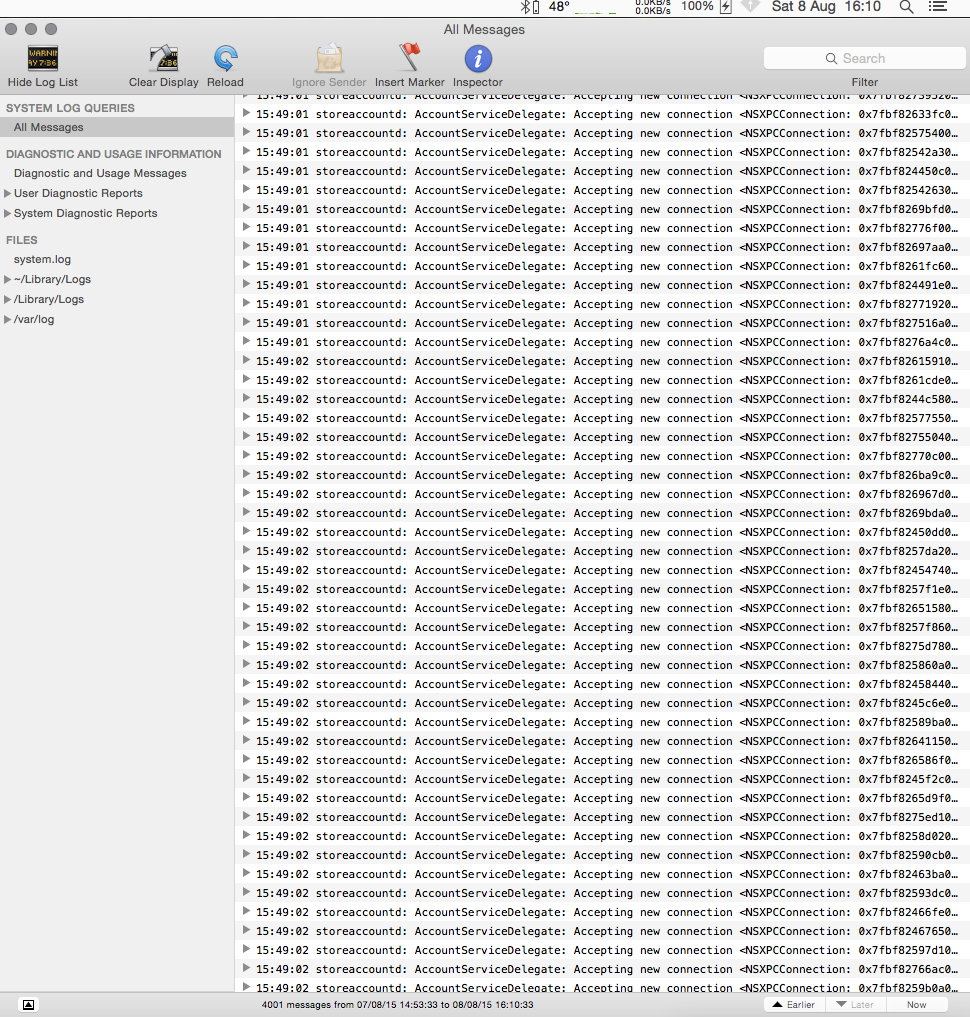This screenshot has height=1017, width=970.
Task: Select log entry ending 0x7fbf82597d10
Action: [602, 950]
